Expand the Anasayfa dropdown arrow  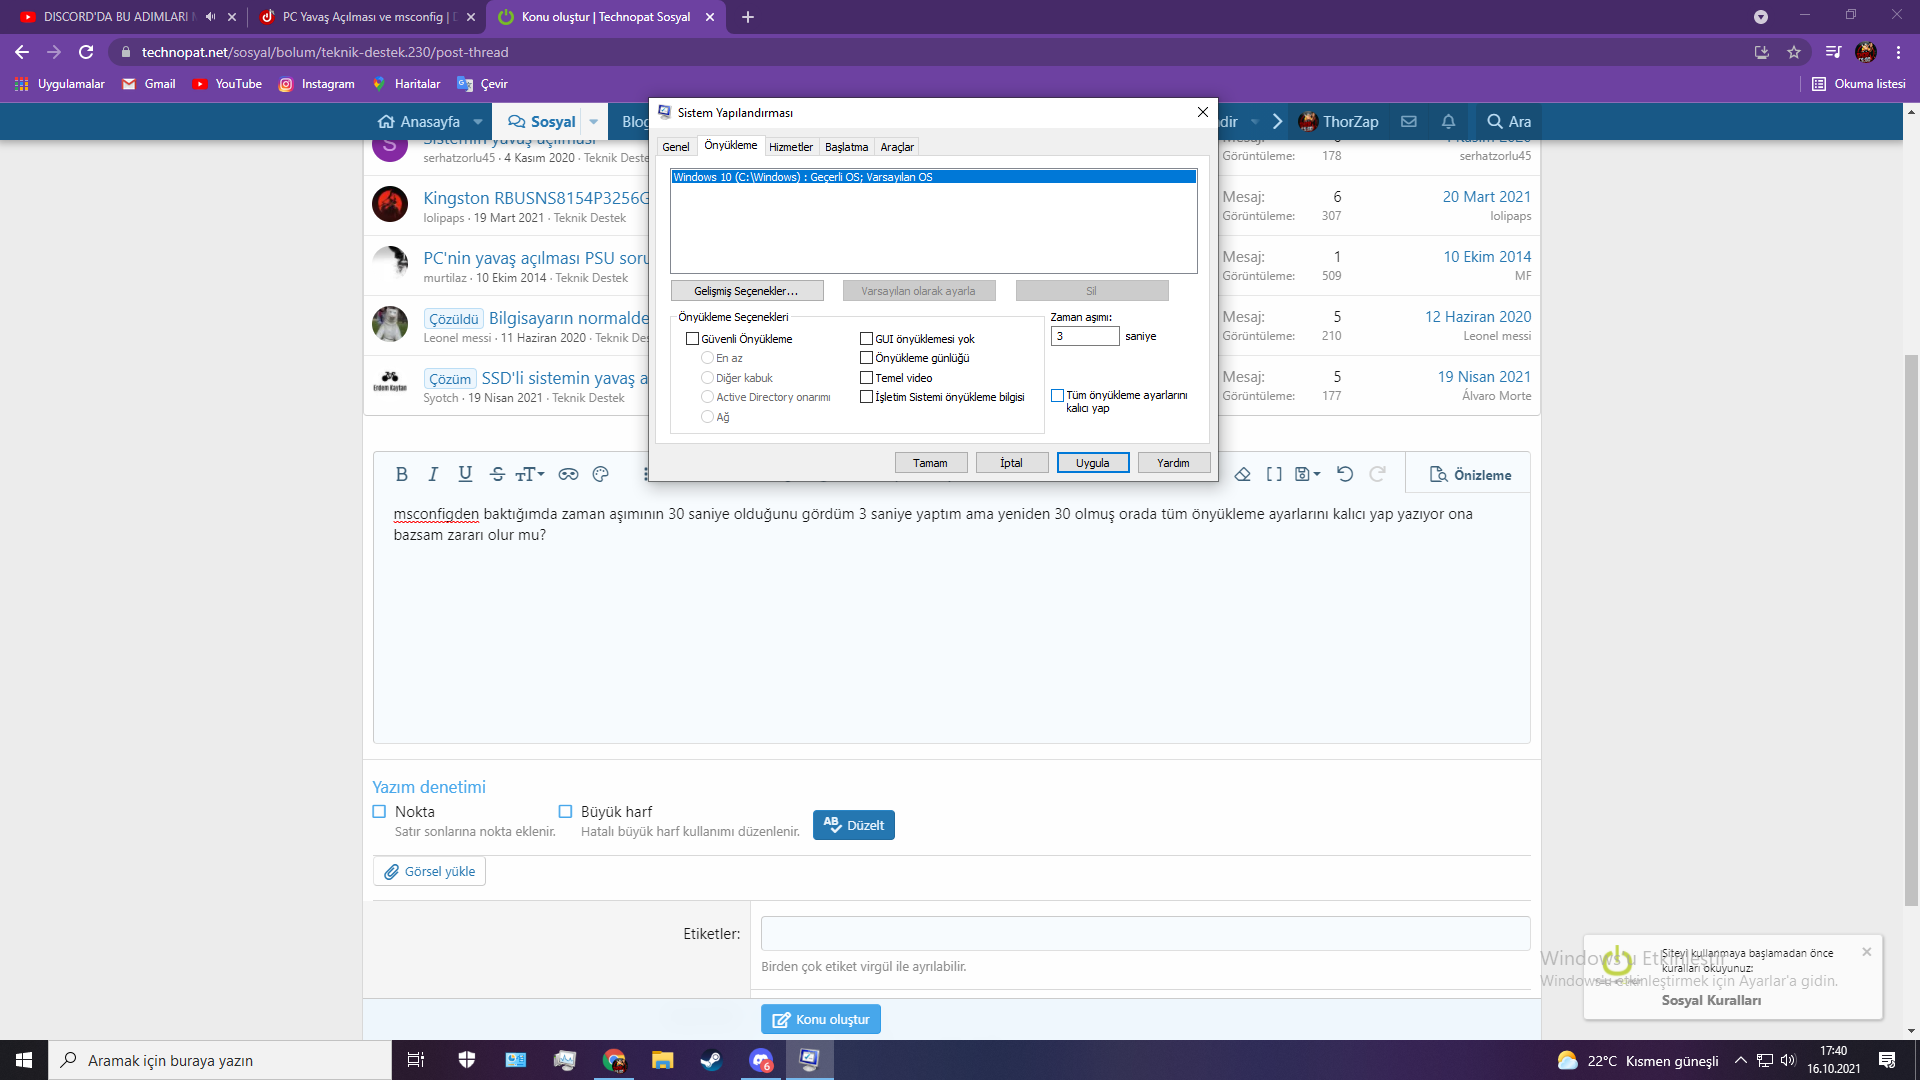point(478,121)
